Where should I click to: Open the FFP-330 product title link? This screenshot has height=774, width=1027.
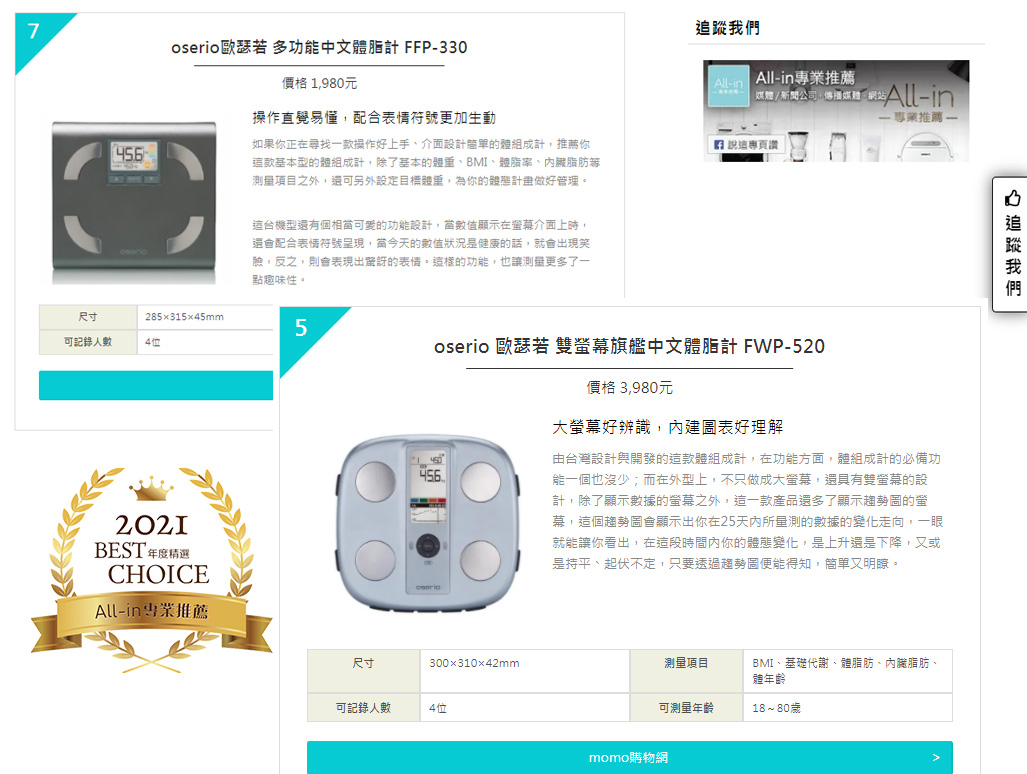(x=319, y=48)
